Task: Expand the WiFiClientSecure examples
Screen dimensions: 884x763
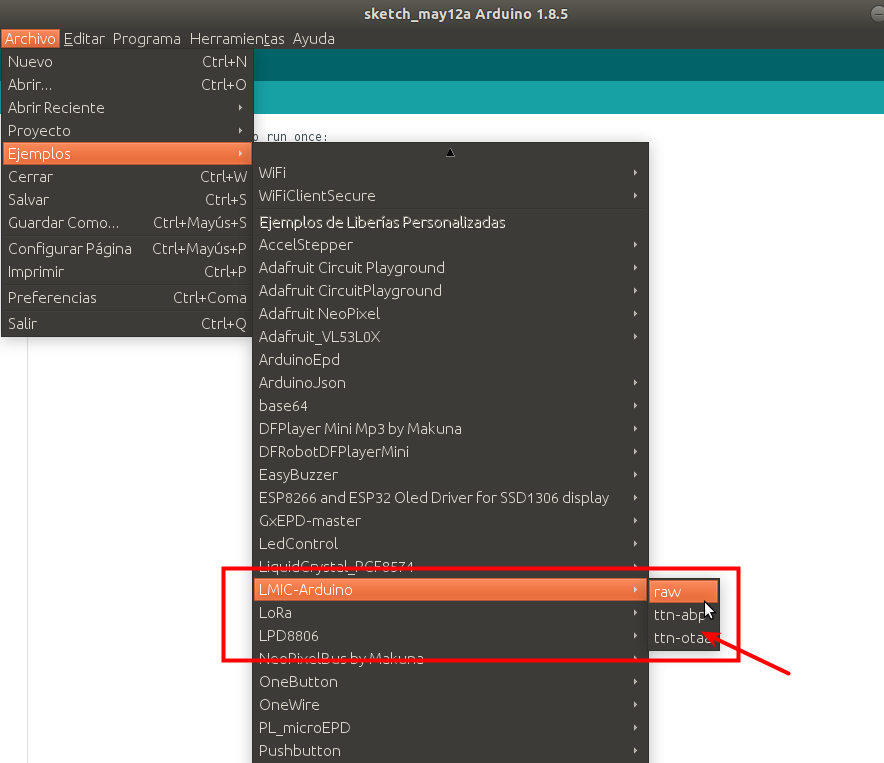Action: pyautogui.click(x=450, y=196)
